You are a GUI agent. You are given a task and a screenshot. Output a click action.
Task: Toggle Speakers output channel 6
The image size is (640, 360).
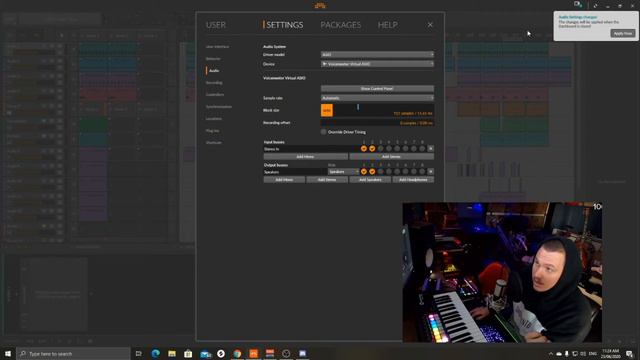pos(405,172)
